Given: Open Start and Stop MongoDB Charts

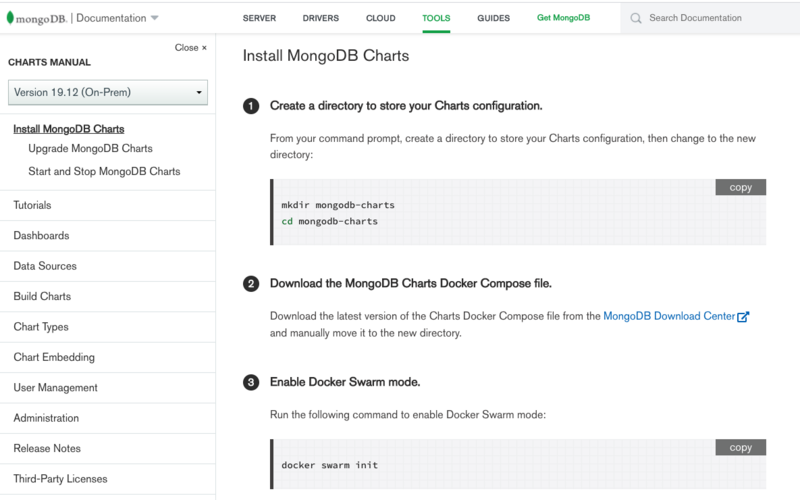Looking at the screenshot, I should click(x=104, y=171).
